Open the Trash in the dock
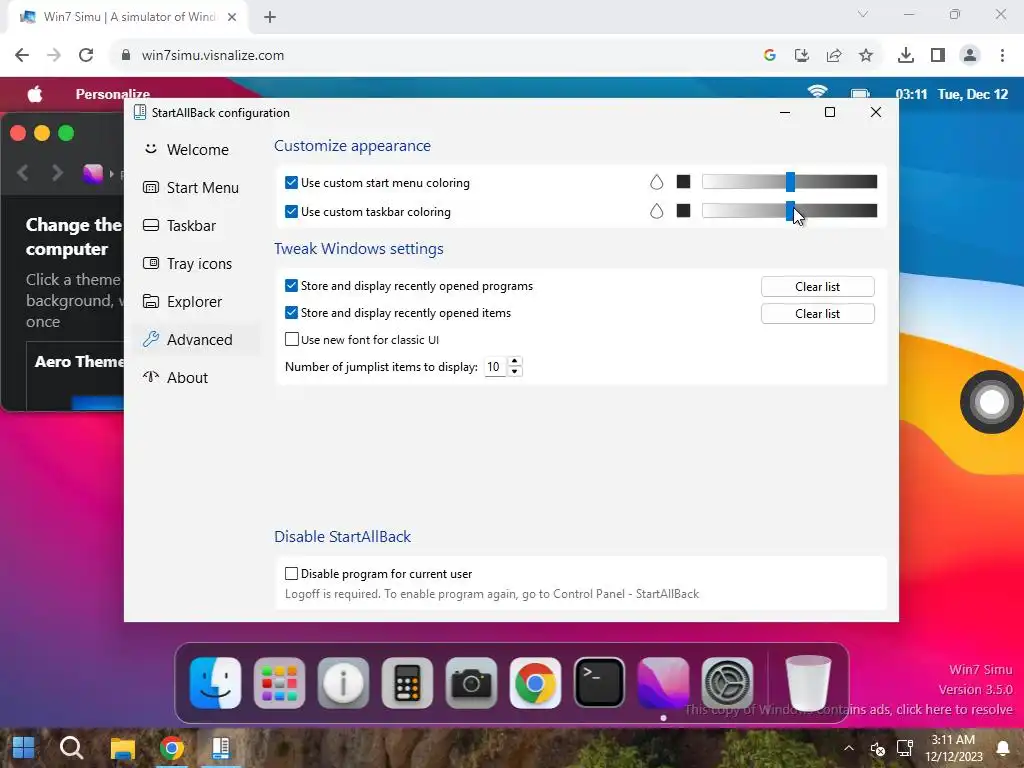 point(808,683)
